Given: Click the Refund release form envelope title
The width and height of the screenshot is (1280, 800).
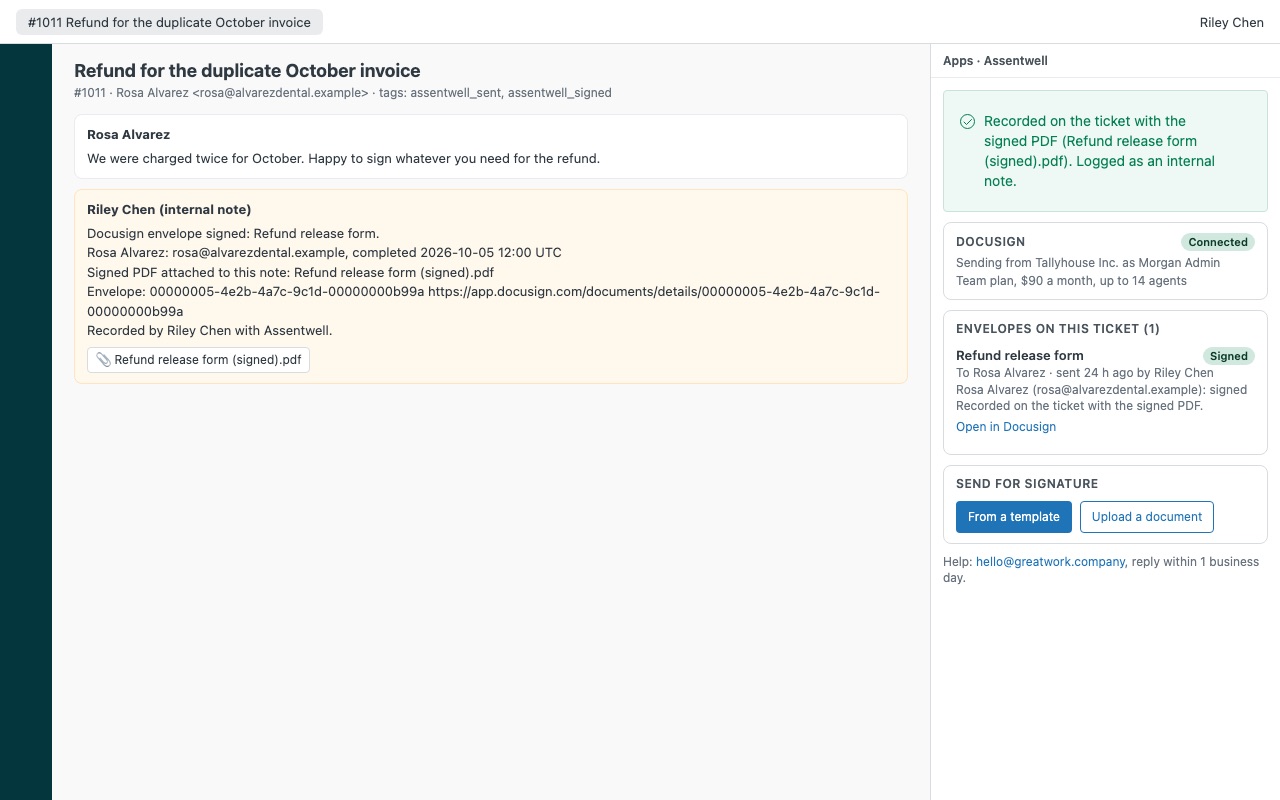Looking at the screenshot, I should [1019, 356].
